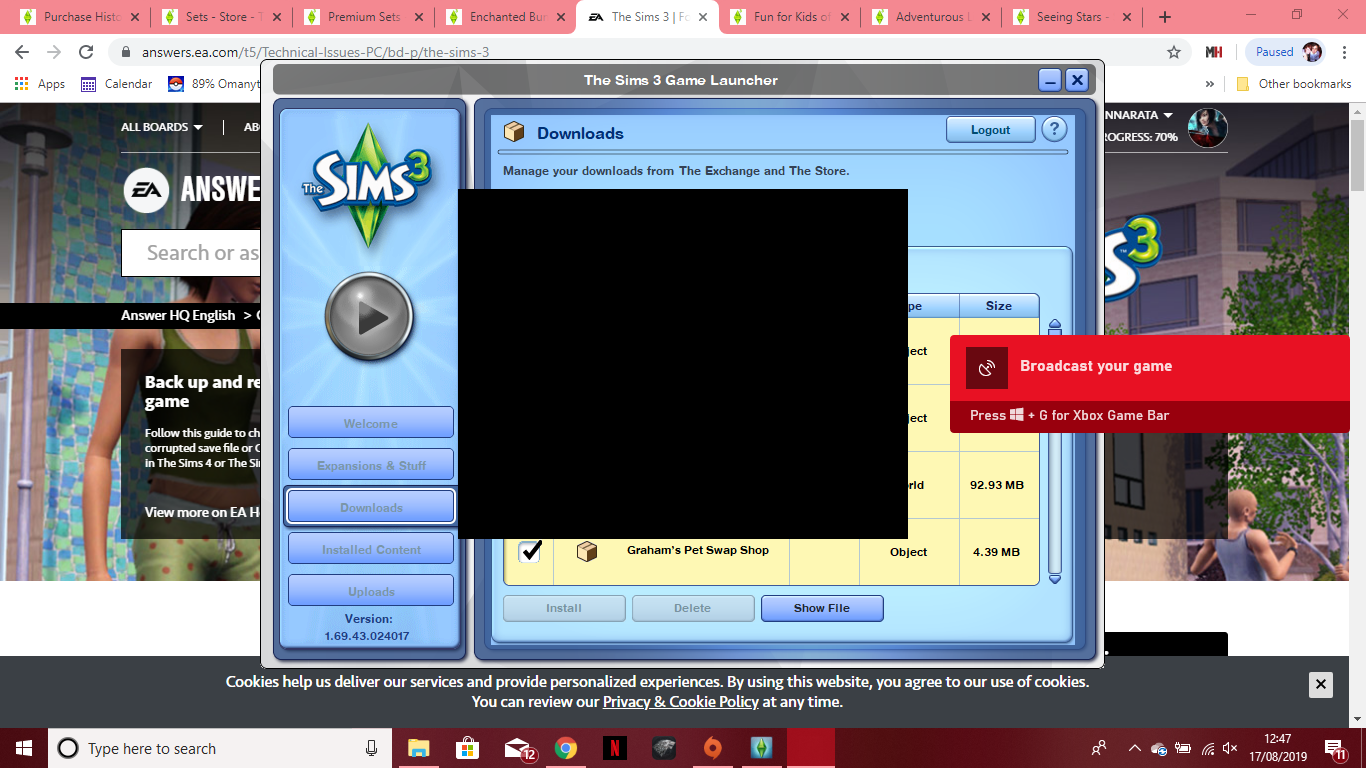Bookmark this page with the star icon
The width and height of the screenshot is (1366, 768).
pyautogui.click(x=1174, y=52)
